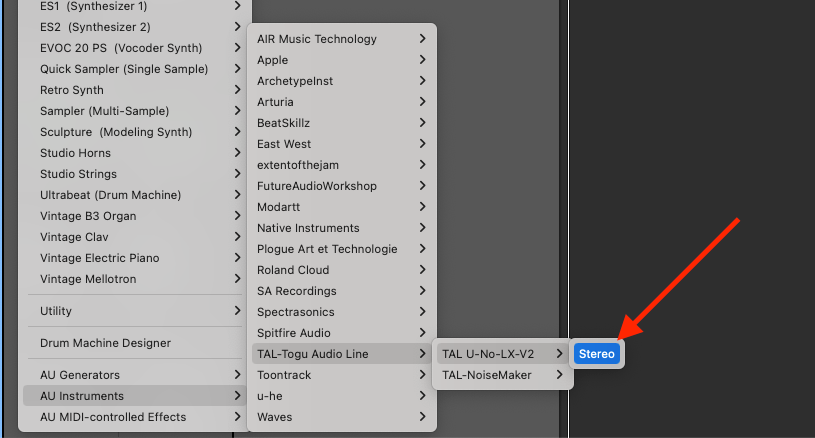Screen dimensions: 815x438
Task: Pick Studio Strings instrument
Action: point(135,174)
